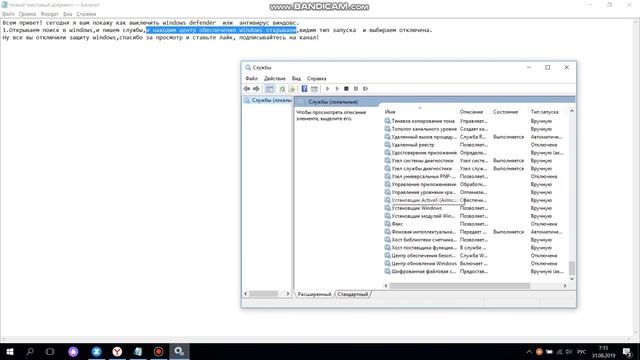Go back using the Services toolbar arrow
Screen dimensions: 640x360
point(247,89)
